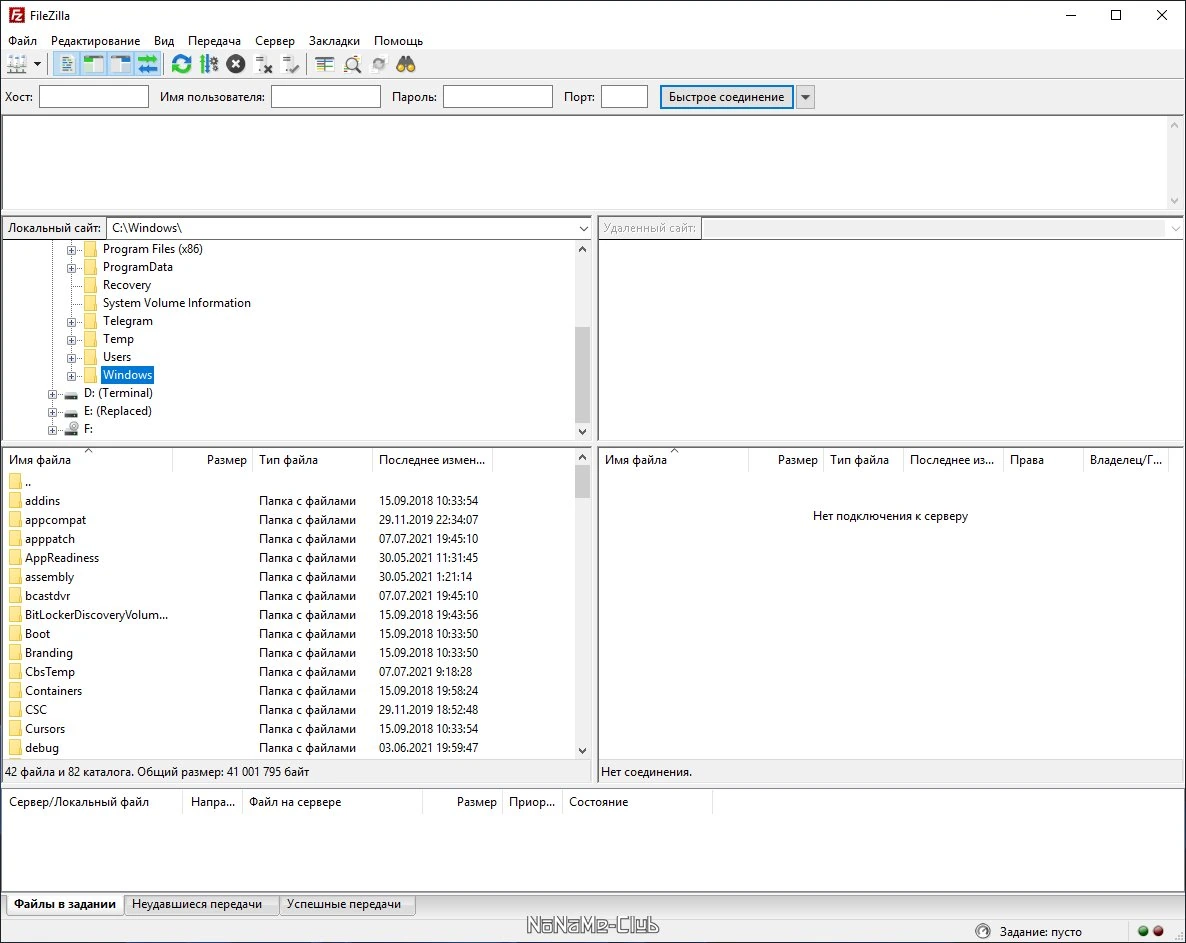Expand D: (Terminal) drive node
Image resolution: width=1186 pixels, height=943 pixels.
(52, 394)
